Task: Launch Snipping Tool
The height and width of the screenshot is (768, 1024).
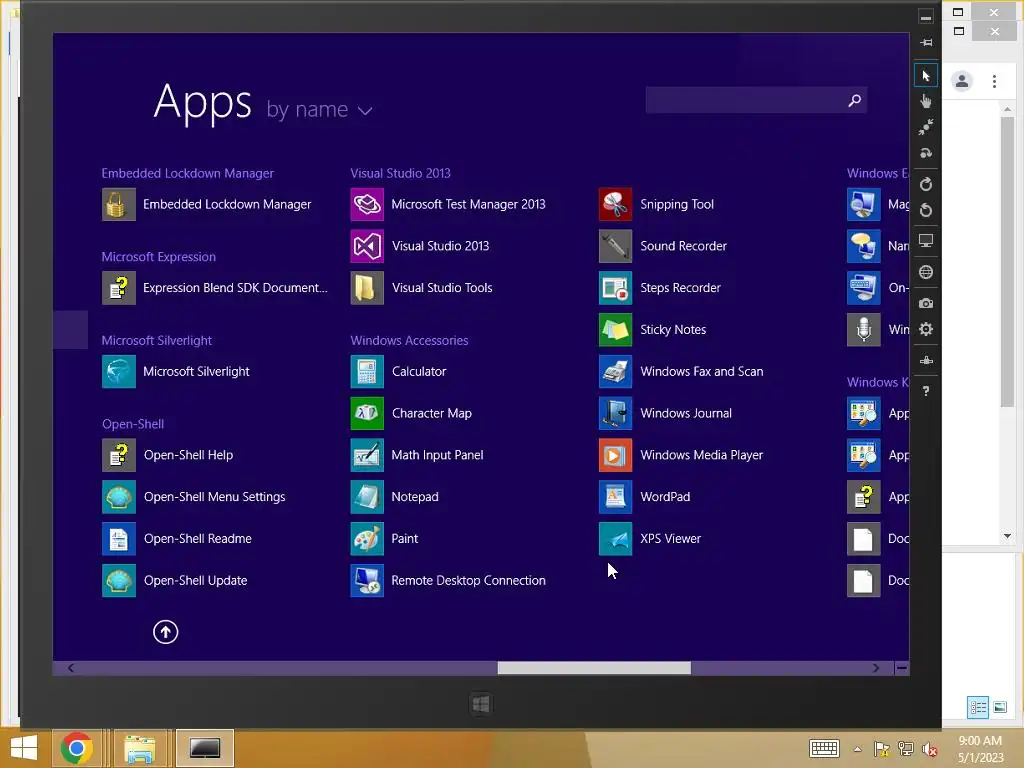Action: 656,204
